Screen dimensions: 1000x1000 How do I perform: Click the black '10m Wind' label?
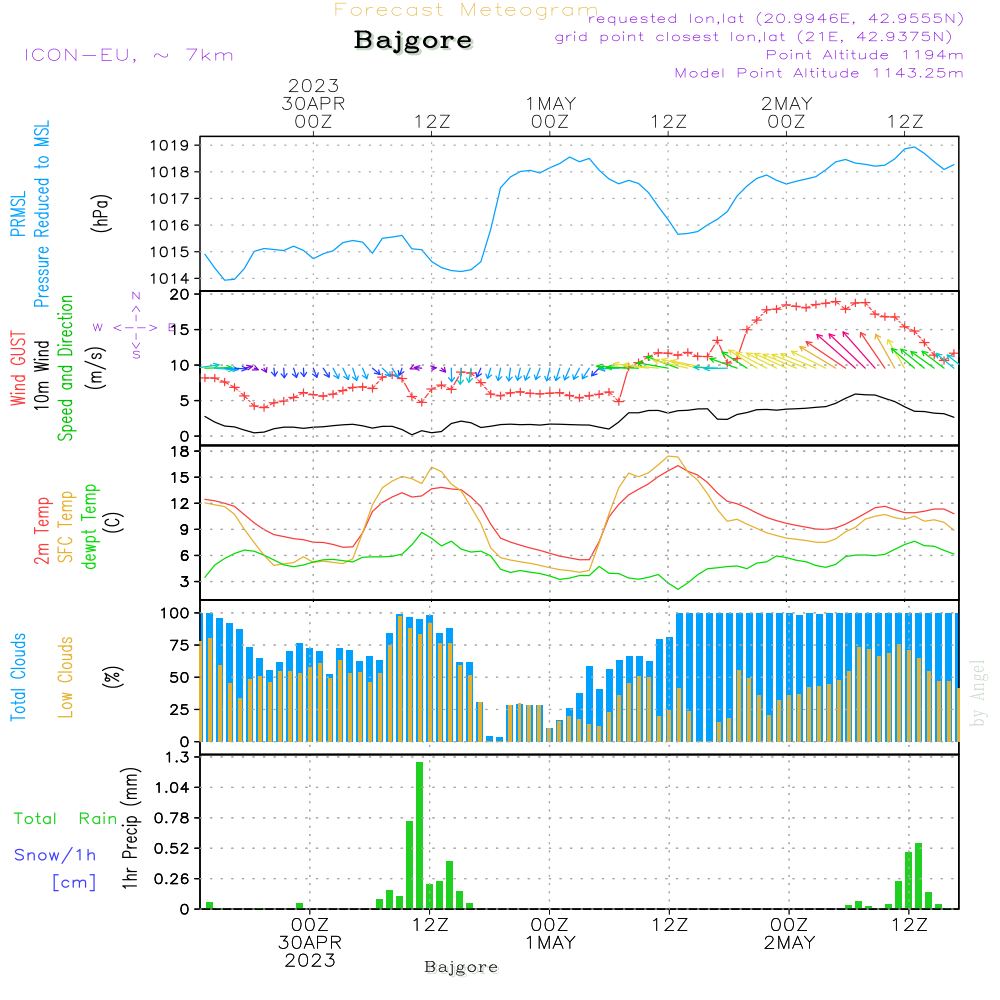pyautogui.click(x=41, y=375)
